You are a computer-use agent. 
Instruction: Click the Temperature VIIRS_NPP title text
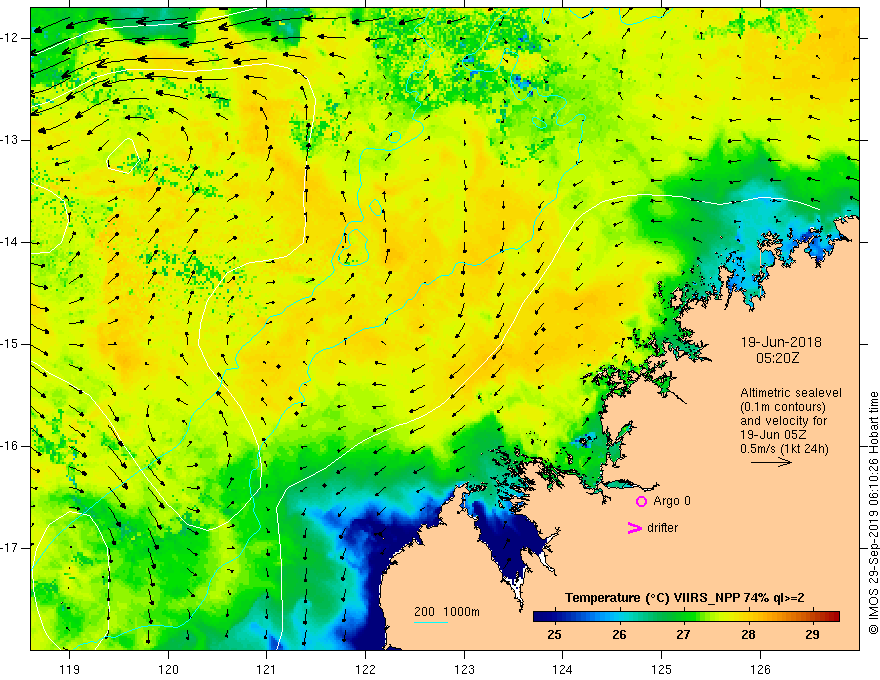click(684, 598)
